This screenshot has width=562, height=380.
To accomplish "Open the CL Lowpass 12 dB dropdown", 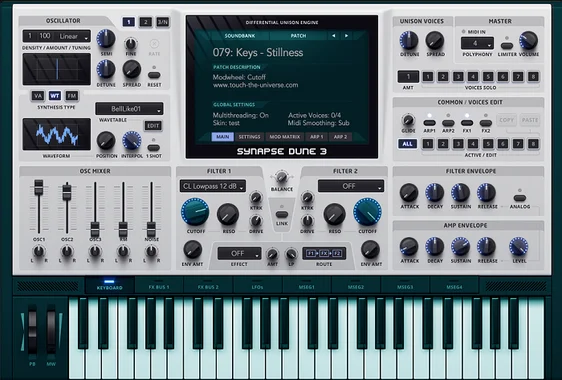I will [x=213, y=186].
